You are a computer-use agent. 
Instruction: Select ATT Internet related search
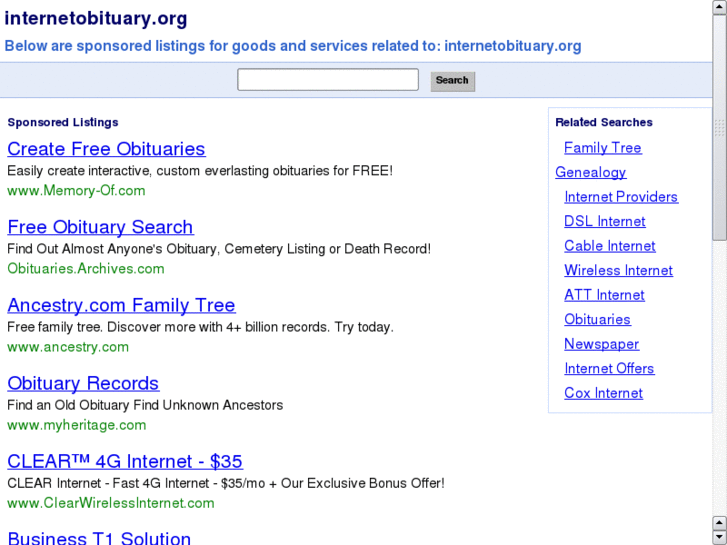[604, 295]
